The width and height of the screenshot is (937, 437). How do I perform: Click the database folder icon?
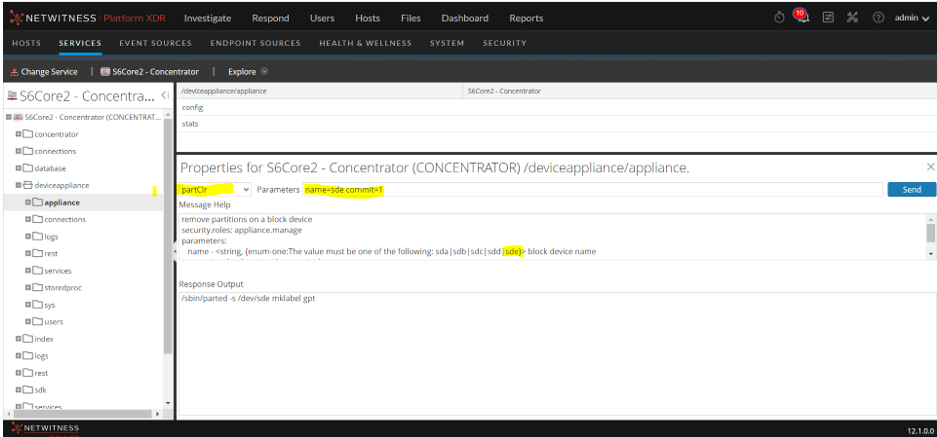[27, 168]
